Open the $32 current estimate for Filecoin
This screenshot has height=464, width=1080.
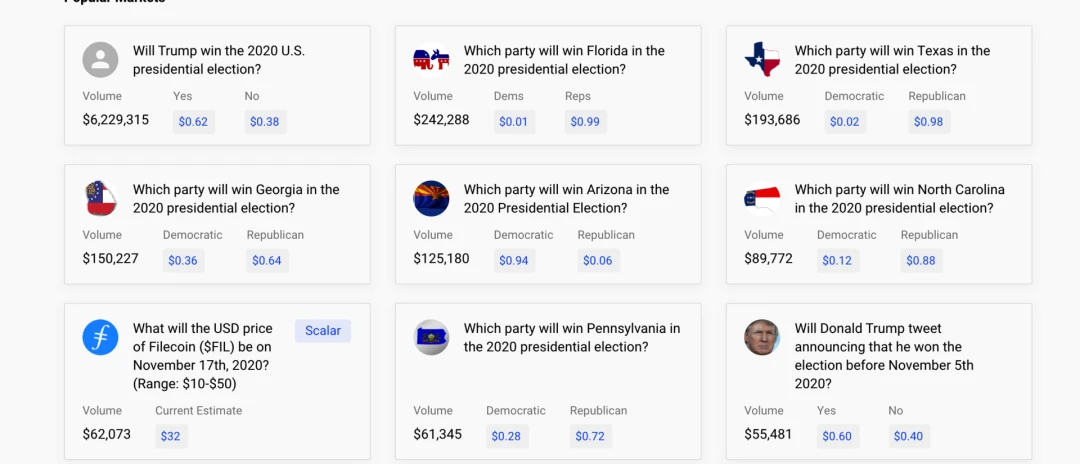171,436
